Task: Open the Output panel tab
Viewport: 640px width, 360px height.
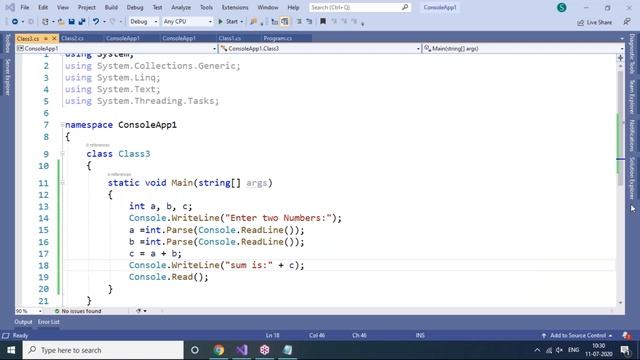Action: click(23, 322)
